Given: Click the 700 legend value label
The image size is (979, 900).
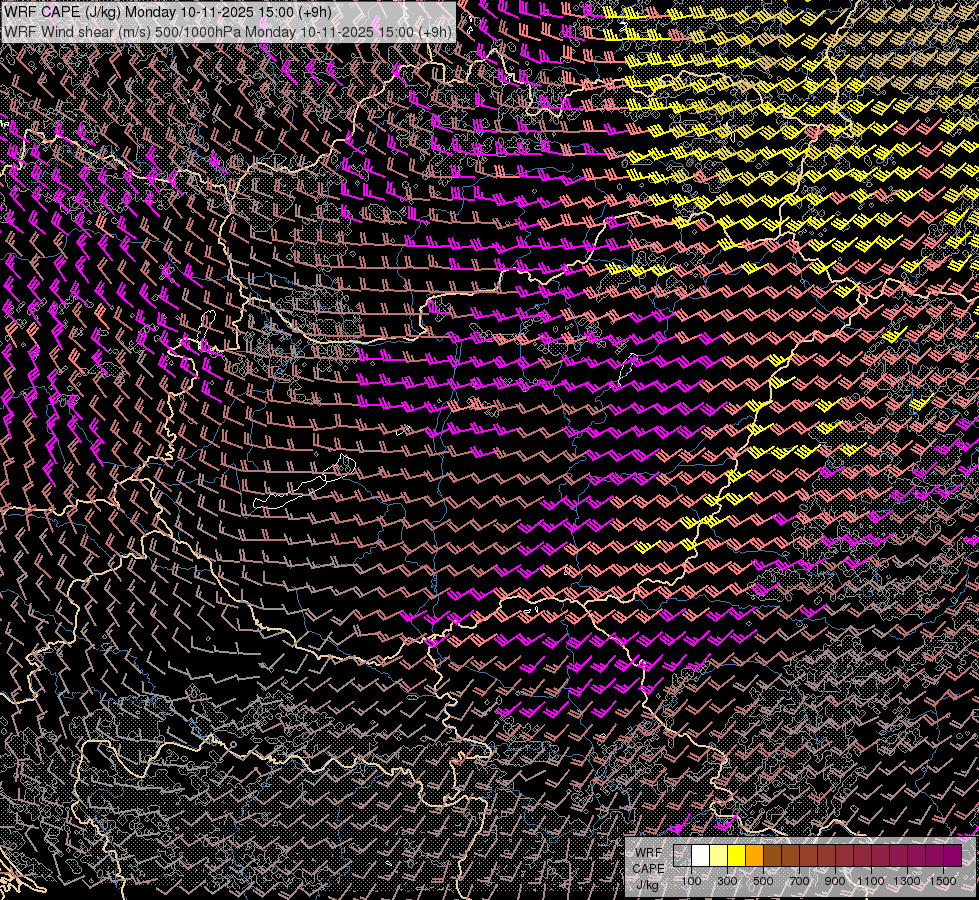Looking at the screenshot, I should point(799,881).
